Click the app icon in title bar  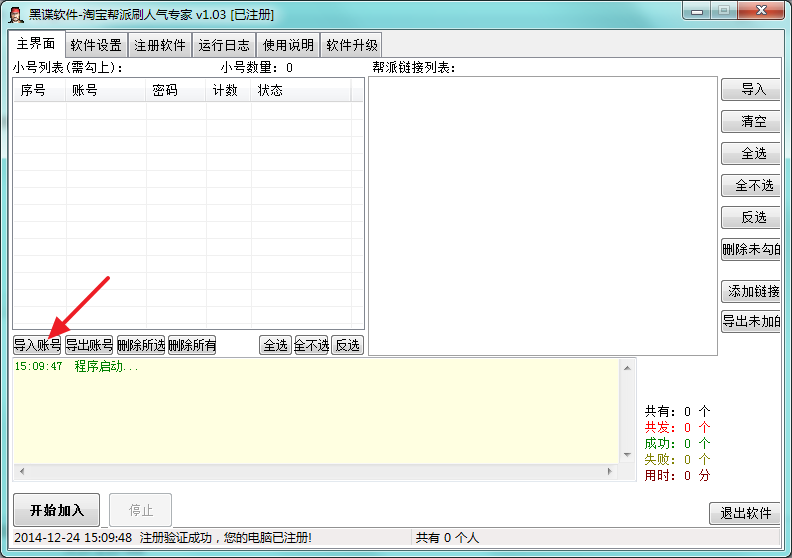pyautogui.click(x=16, y=15)
